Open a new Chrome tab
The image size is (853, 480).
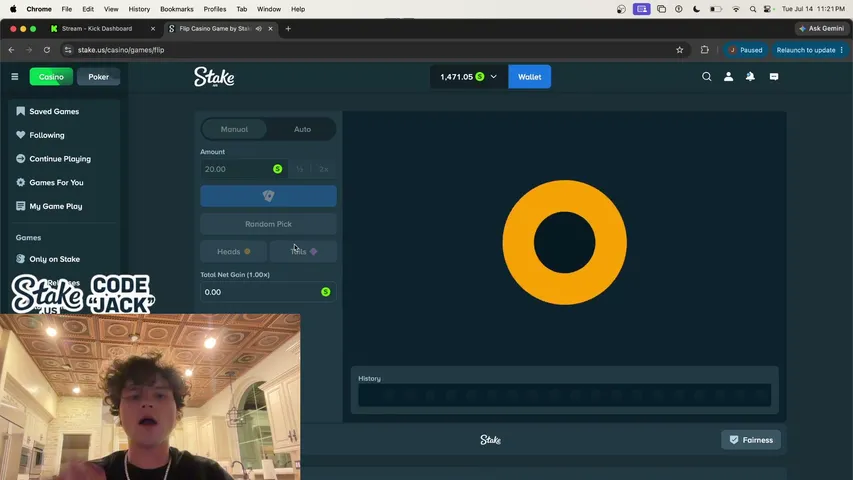(288, 29)
